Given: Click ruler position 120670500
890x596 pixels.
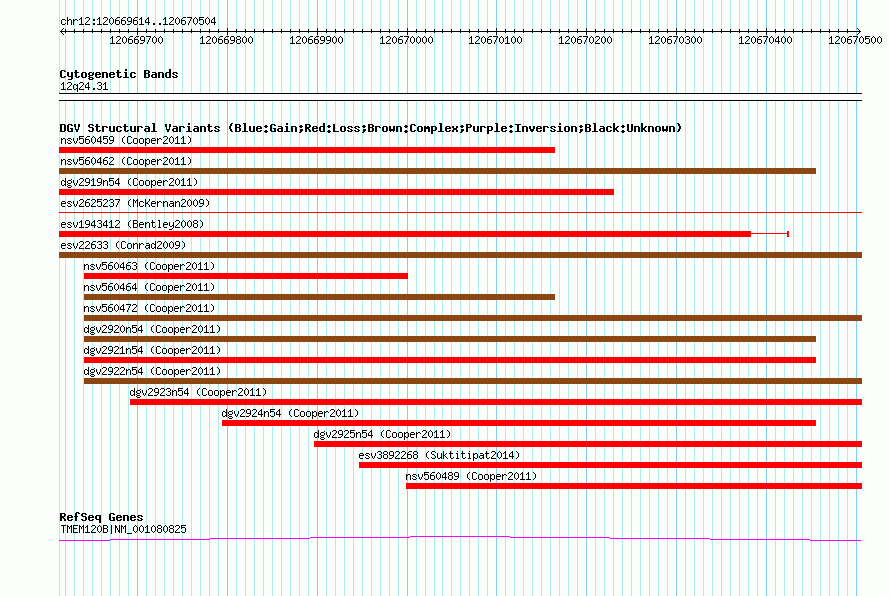Looking at the screenshot, I should tap(855, 40).
